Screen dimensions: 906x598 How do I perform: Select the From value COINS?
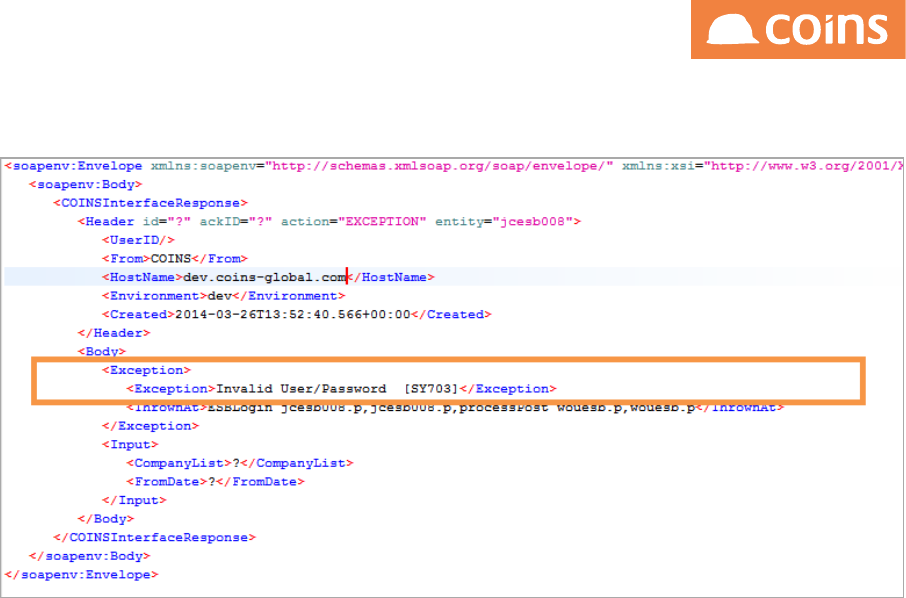(170, 259)
